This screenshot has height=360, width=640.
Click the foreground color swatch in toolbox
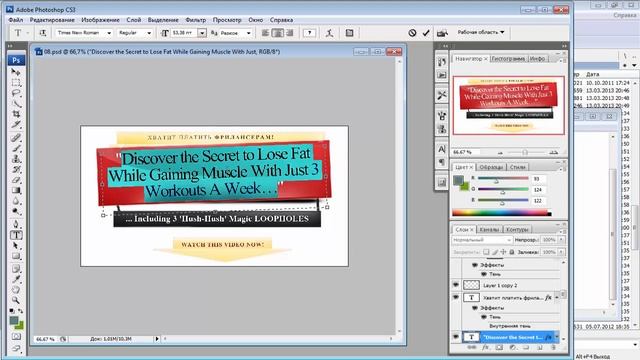14,321
